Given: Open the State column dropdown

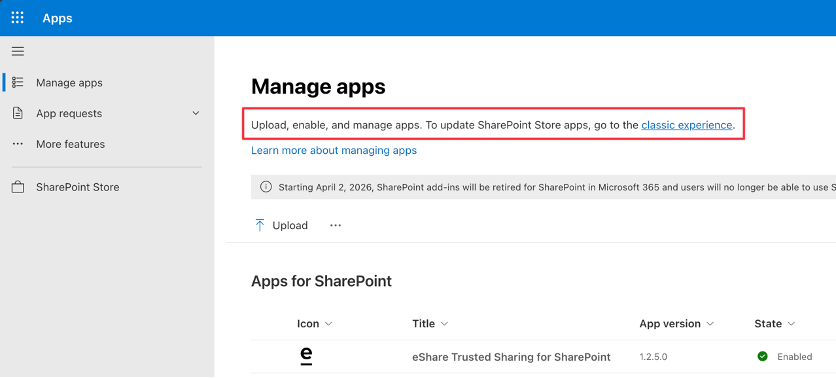Looking at the screenshot, I should (791, 324).
